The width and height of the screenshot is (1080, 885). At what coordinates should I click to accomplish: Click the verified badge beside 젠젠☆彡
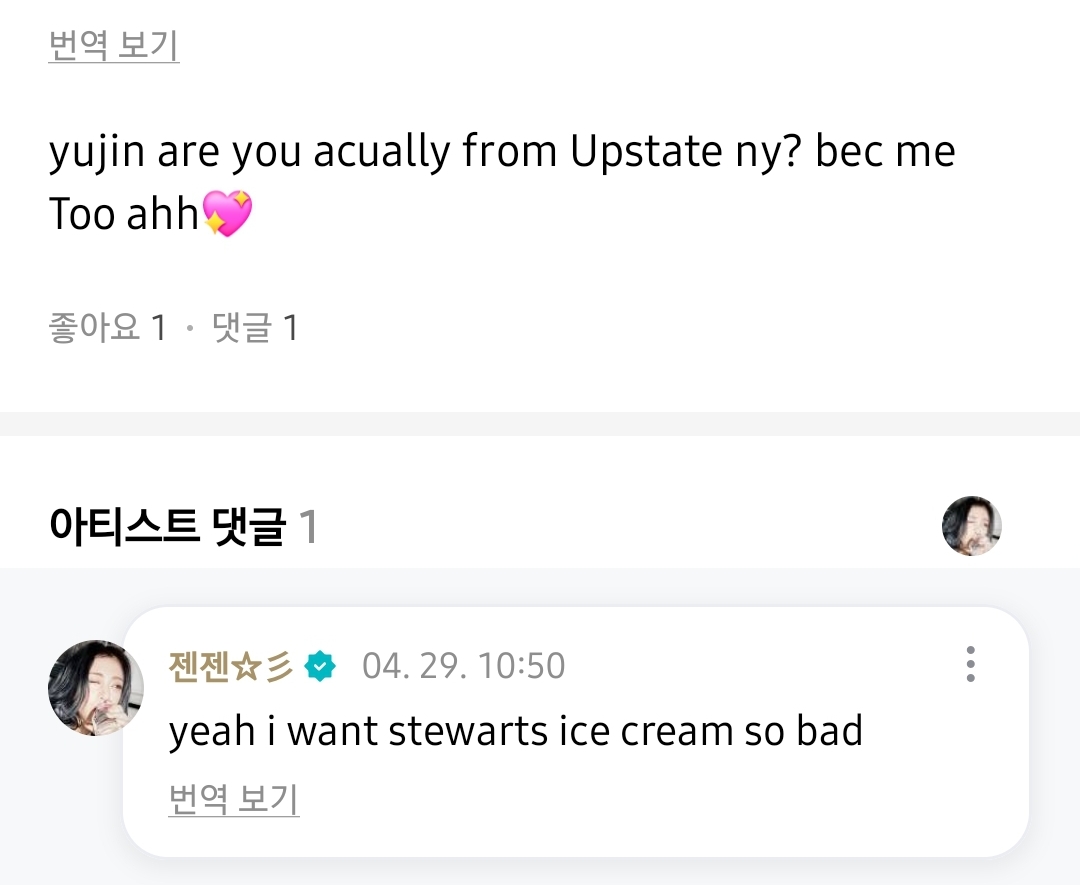(x=321, y=666)
